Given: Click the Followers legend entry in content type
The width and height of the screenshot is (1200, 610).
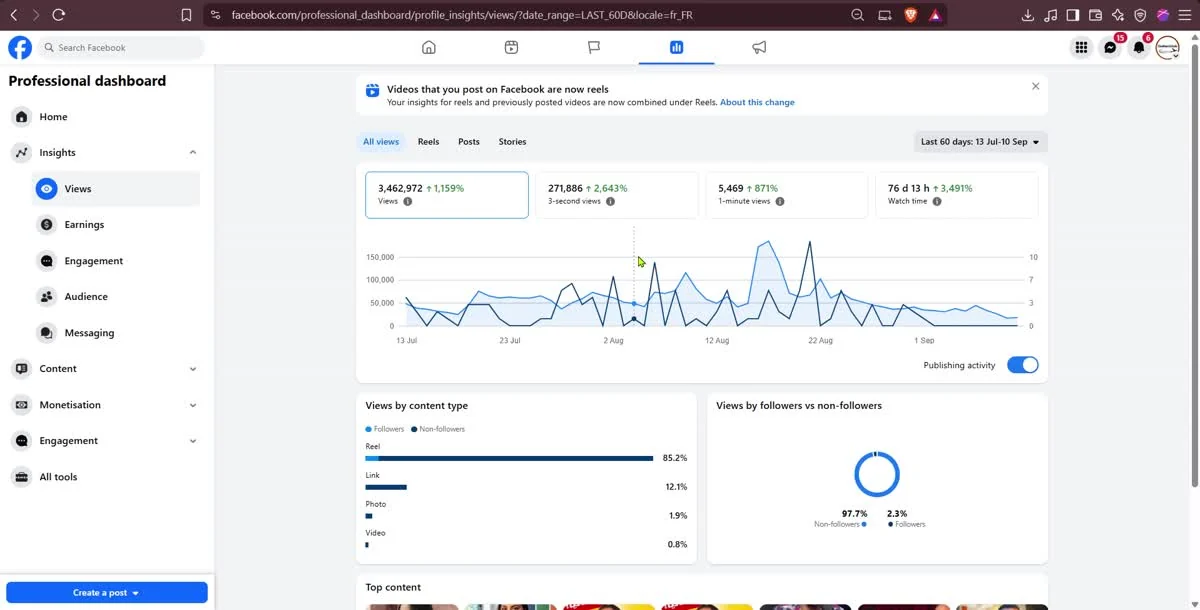Looking at the screenshot, I should tap(385, 429).
